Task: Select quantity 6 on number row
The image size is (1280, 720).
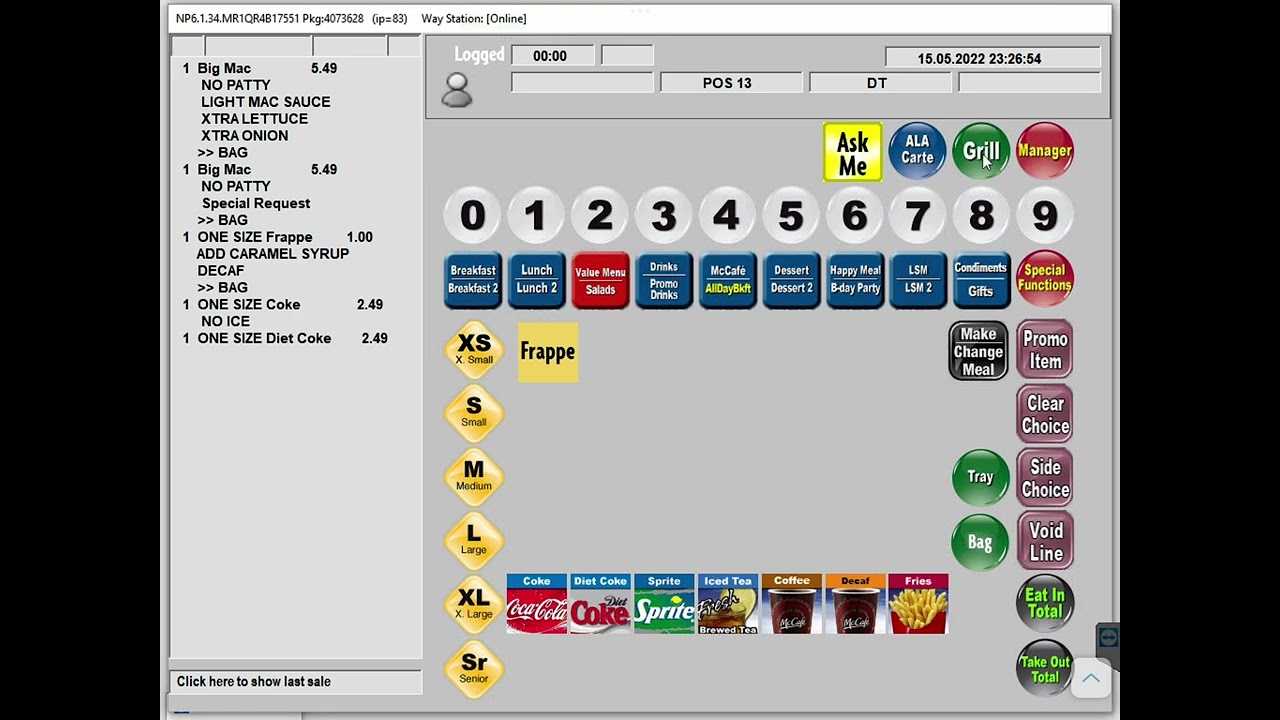Action: point(855,215)
